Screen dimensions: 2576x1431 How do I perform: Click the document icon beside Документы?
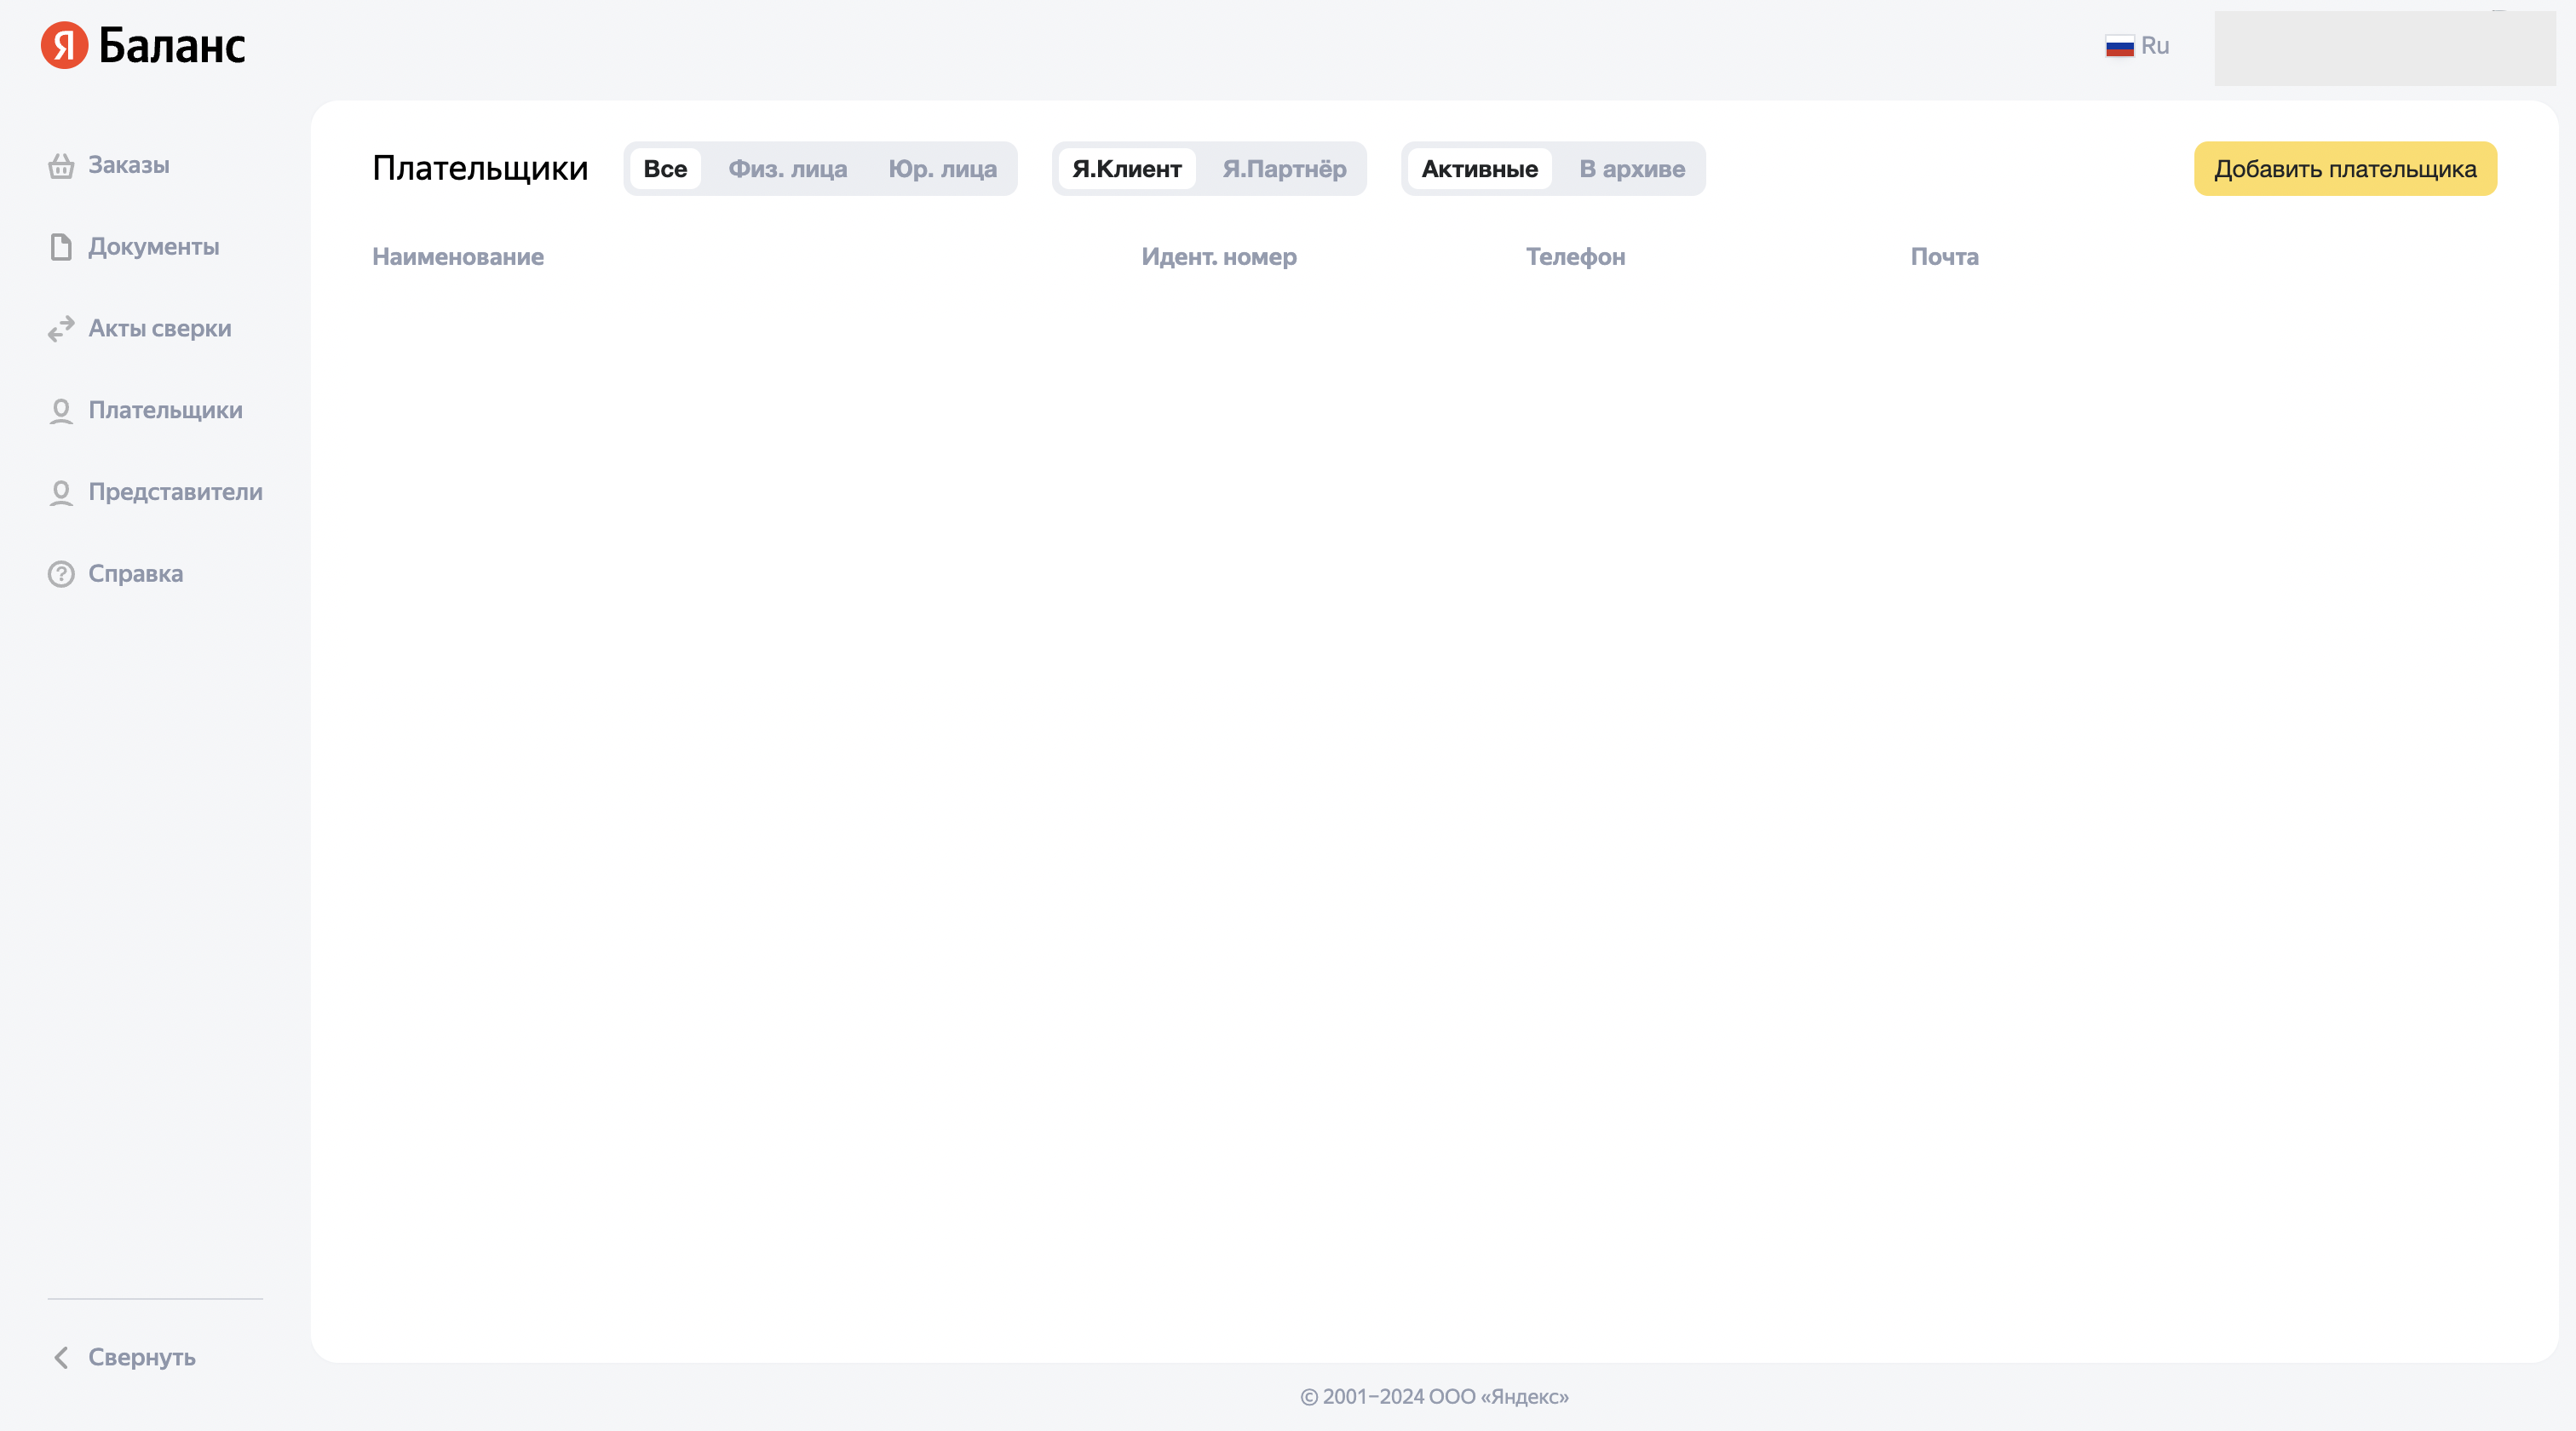click(x=61, y=247)
